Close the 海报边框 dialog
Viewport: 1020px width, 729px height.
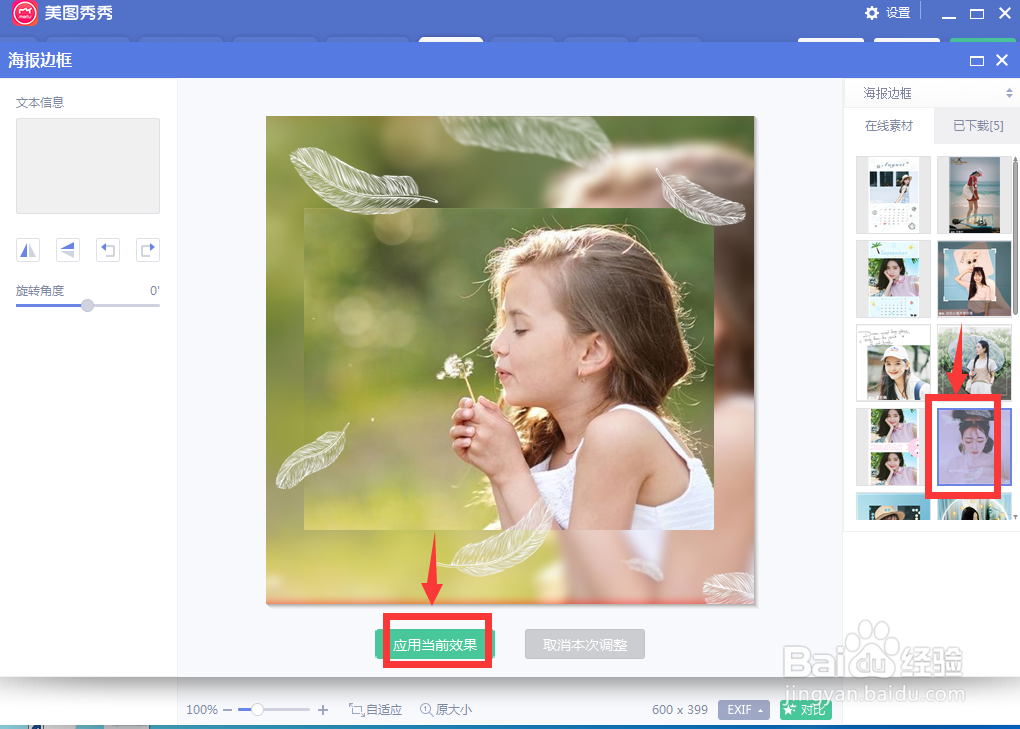[x=1002, y=60]
